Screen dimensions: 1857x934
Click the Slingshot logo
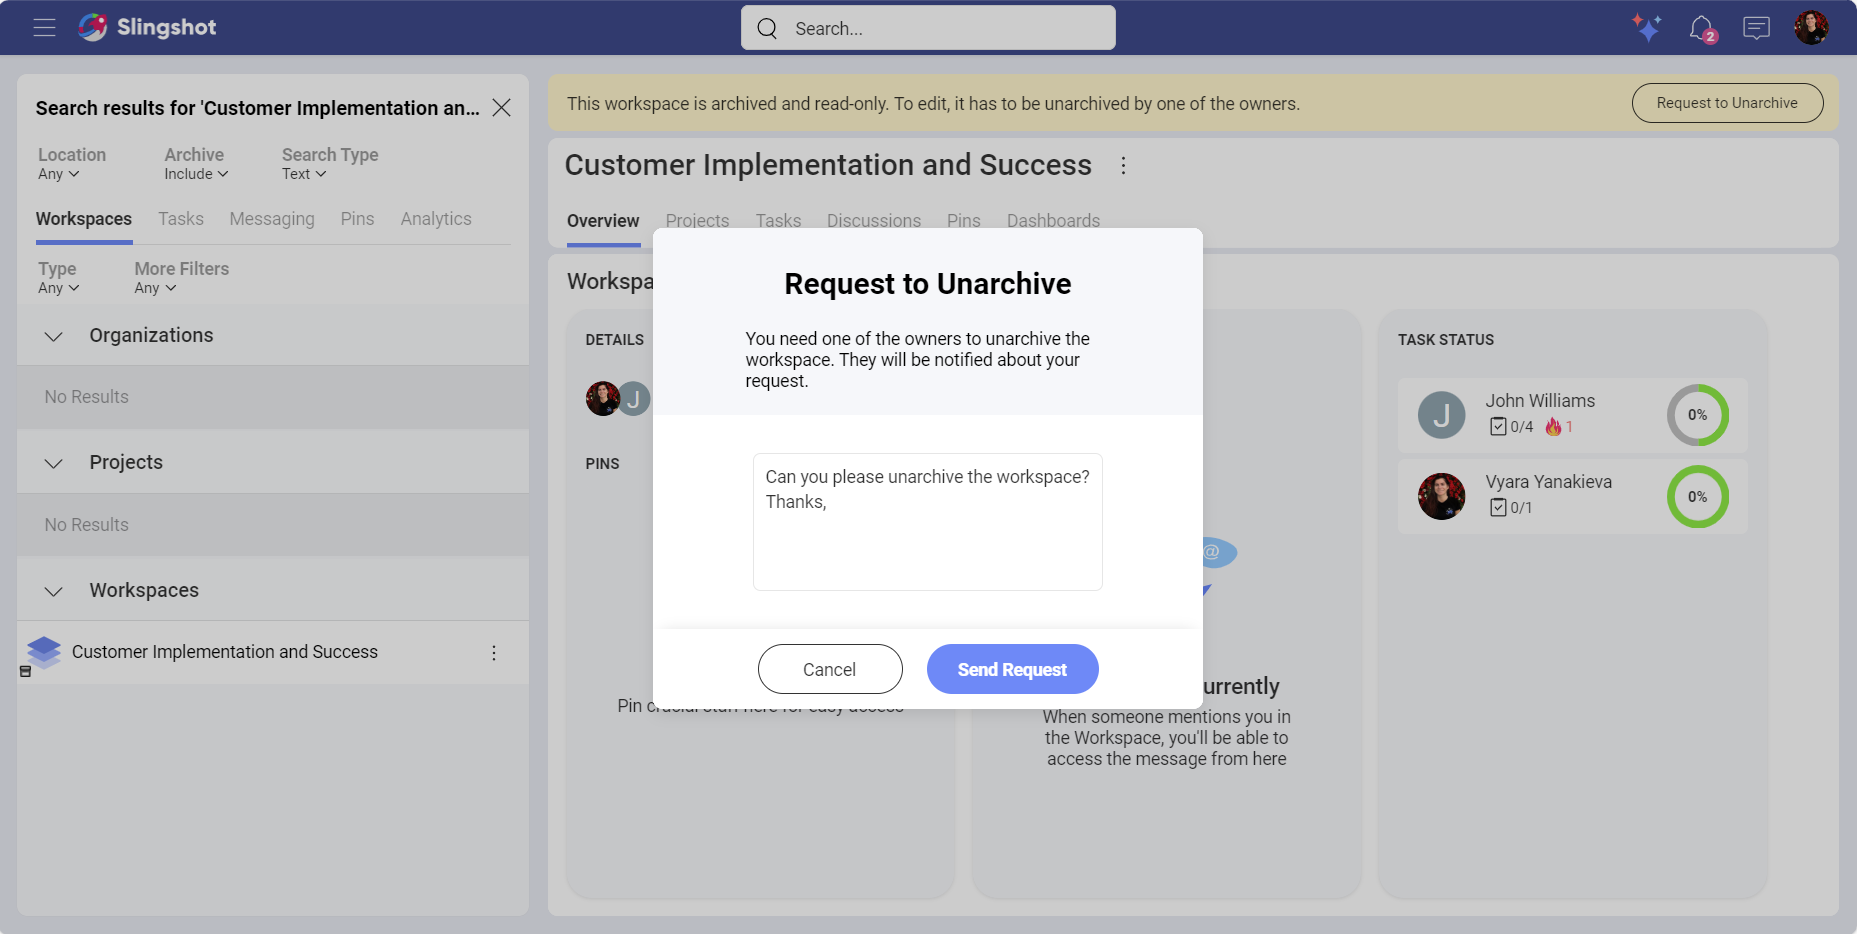(x=147, y=27)
